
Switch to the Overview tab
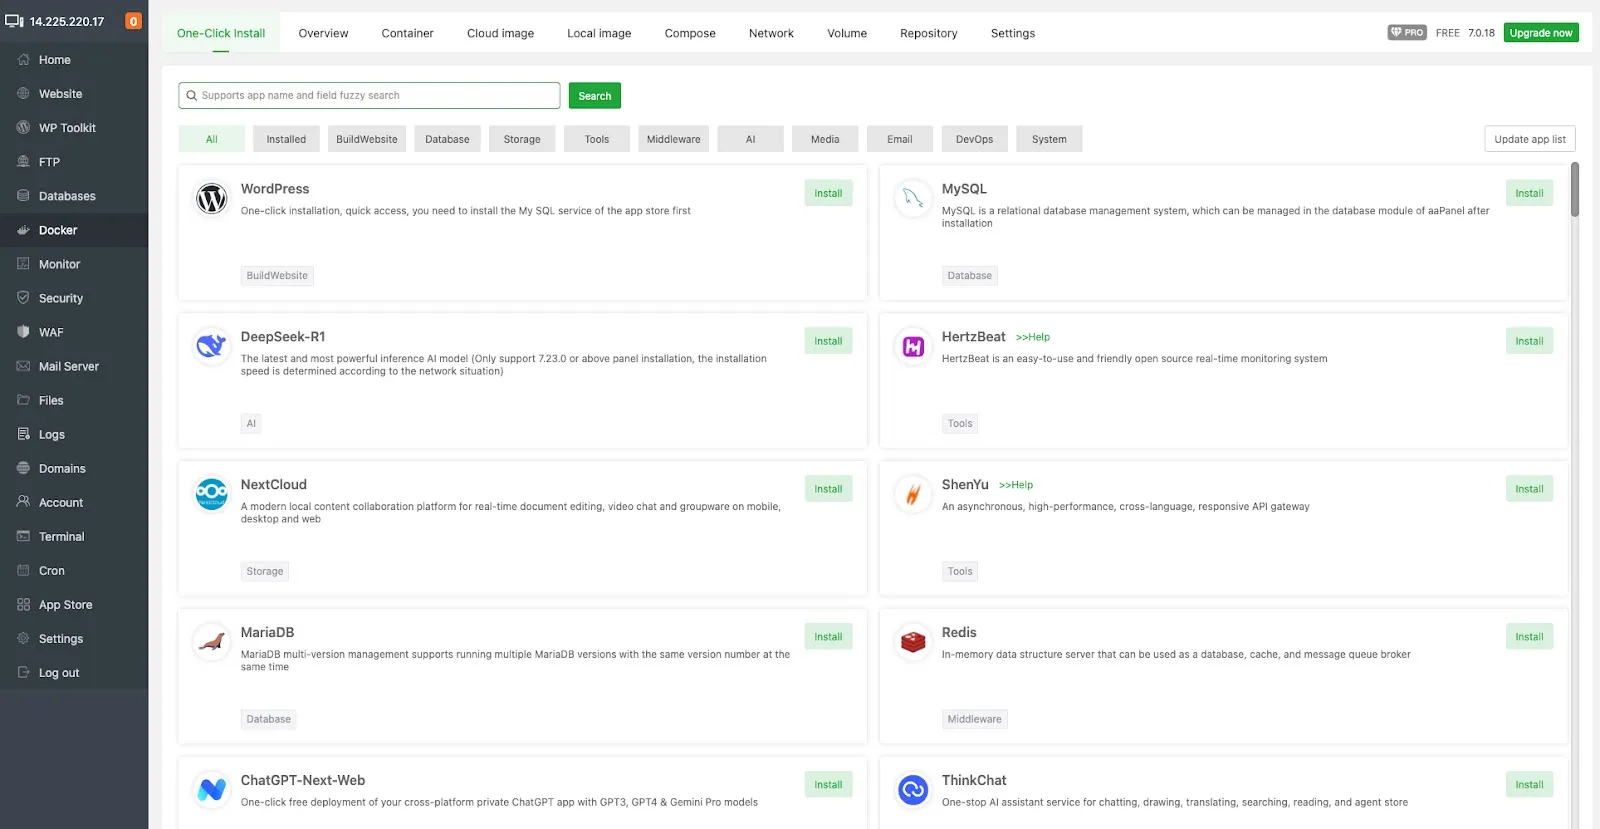pyautogui.click(x=323, y=33)
